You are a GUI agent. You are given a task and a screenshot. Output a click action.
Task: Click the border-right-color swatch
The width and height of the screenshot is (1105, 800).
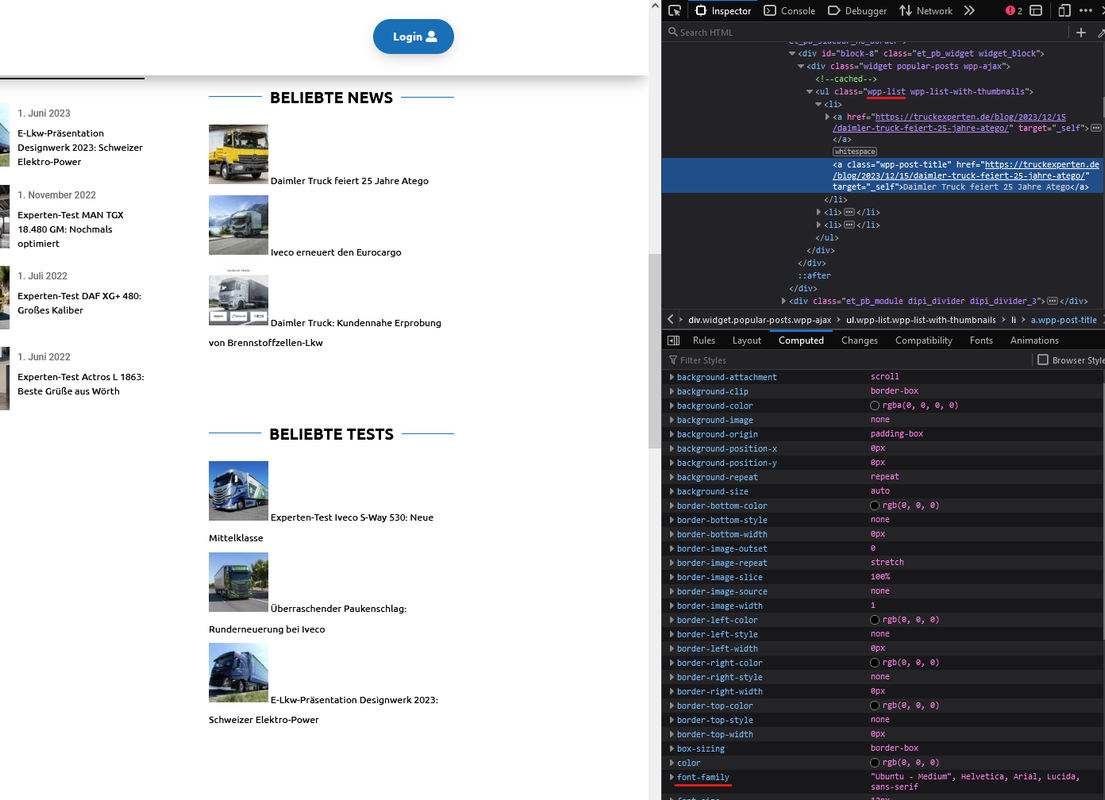point(875,663)
